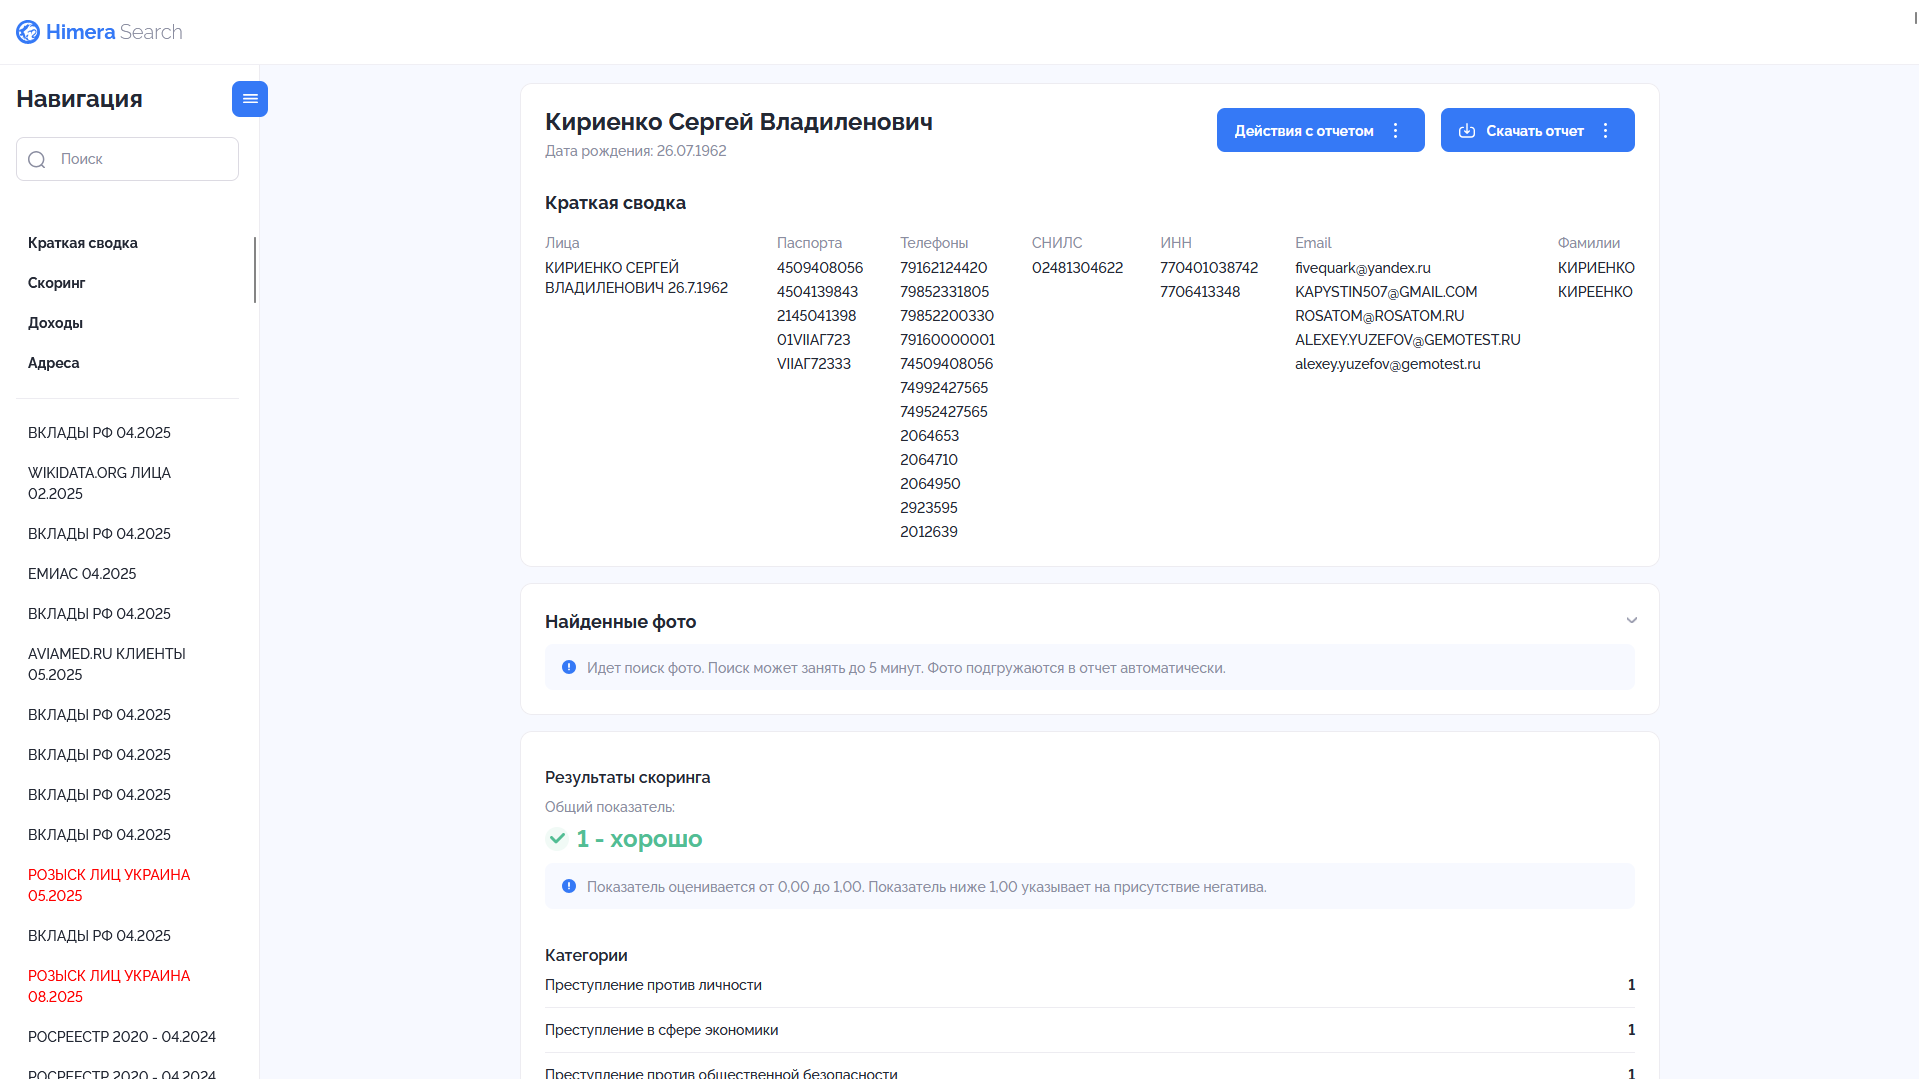Screen dimensions: 1919x1079
Task: Go to Адреса in navigation
Action: pyautogui.click(x=54, y=363)
